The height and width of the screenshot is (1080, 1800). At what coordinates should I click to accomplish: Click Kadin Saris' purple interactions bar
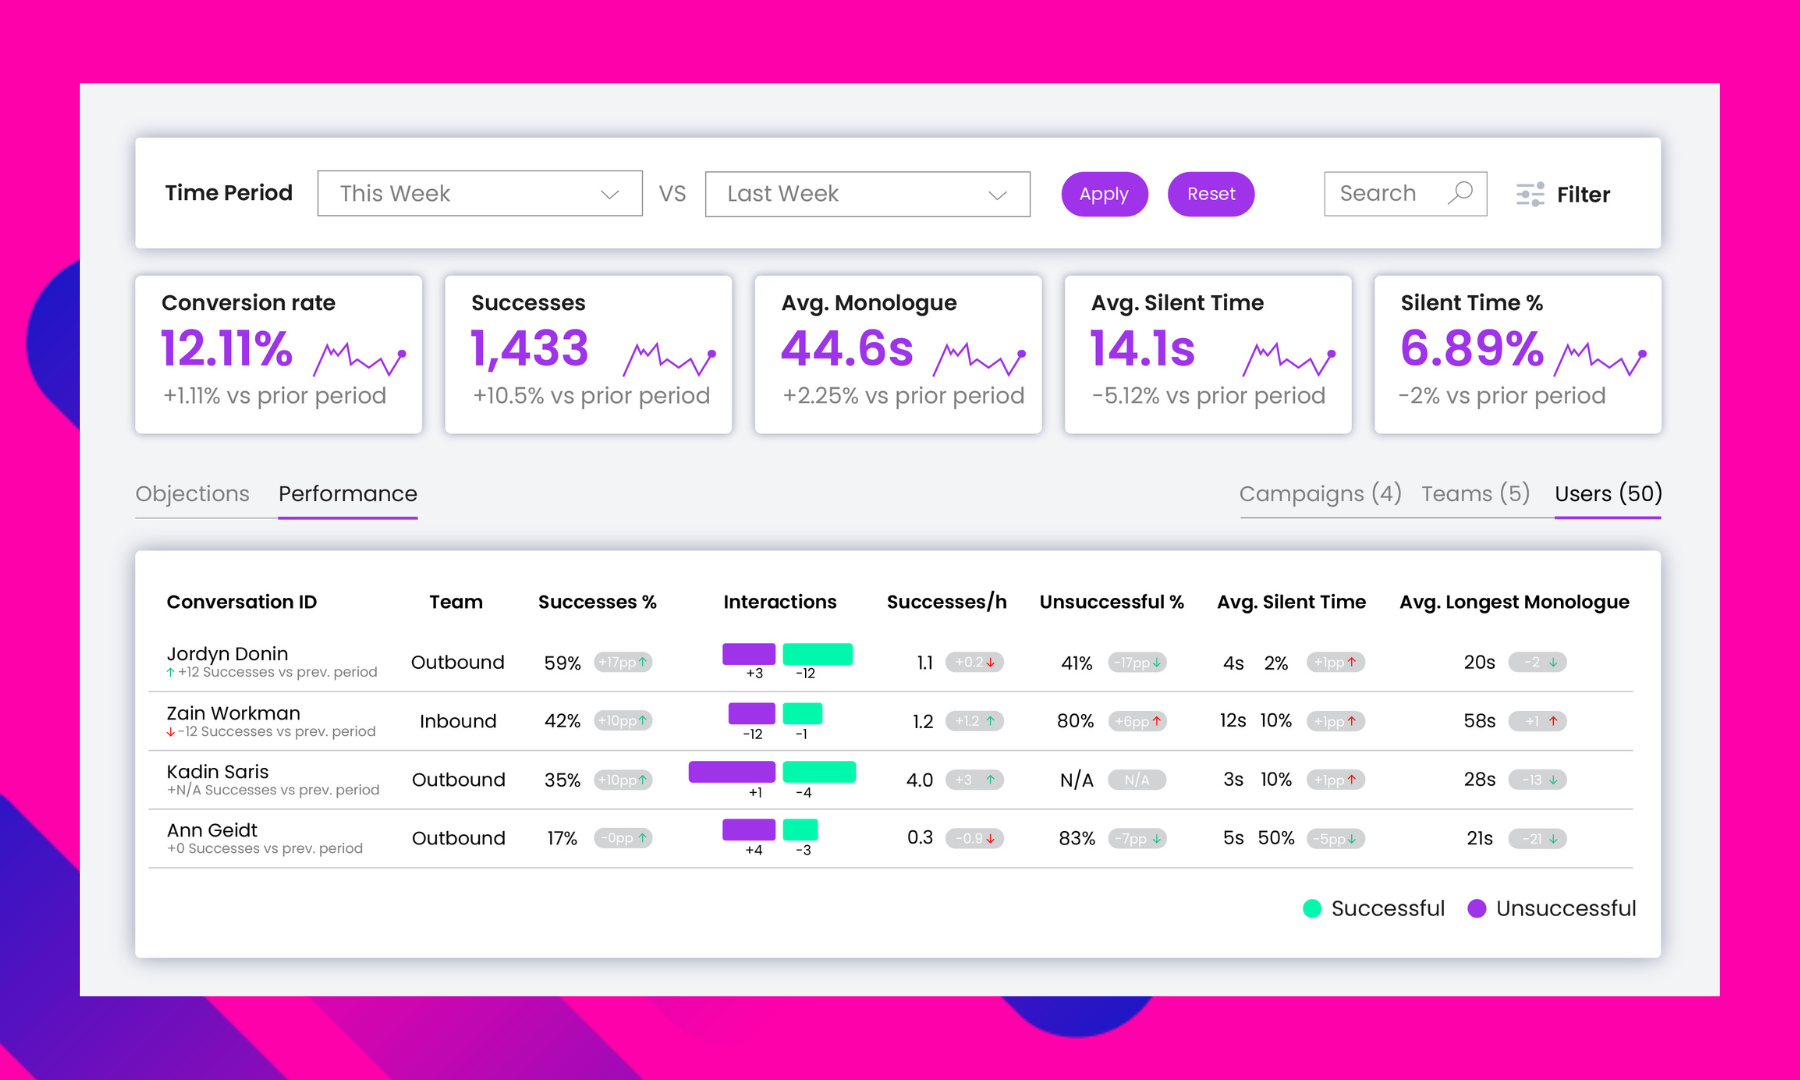coord(732,772)
